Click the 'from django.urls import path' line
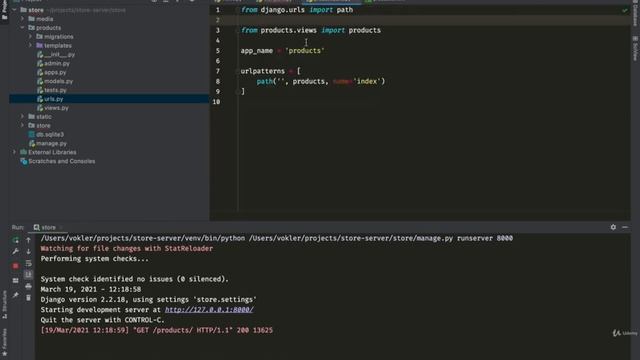640x360 pixels. point(297,10)
